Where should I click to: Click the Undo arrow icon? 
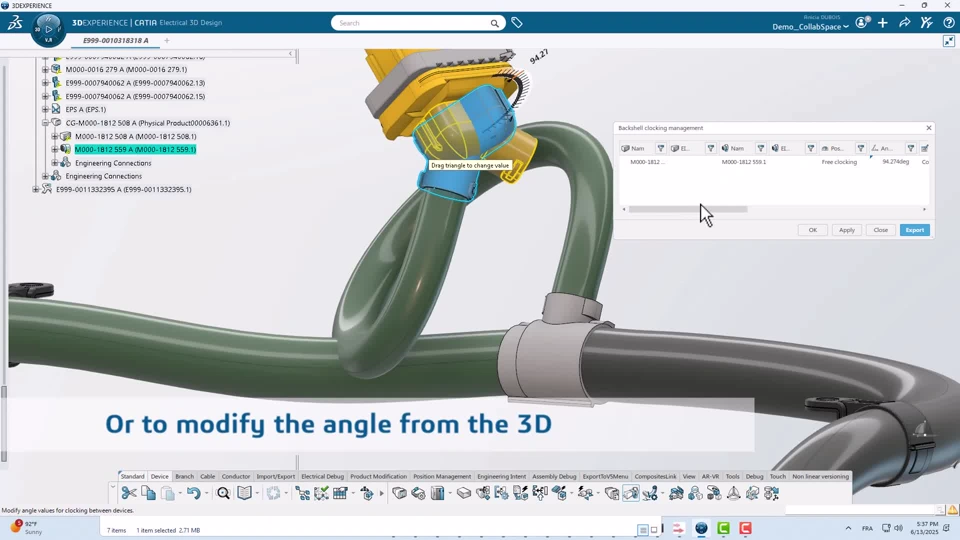click(193, 493)
